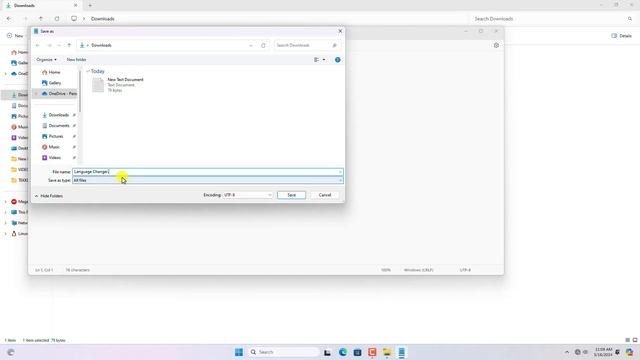The height and width of the screenshot is (360, 640).
Task: Open the Windows Start menu
Action: pyautogui.click(x=239, y=352)
